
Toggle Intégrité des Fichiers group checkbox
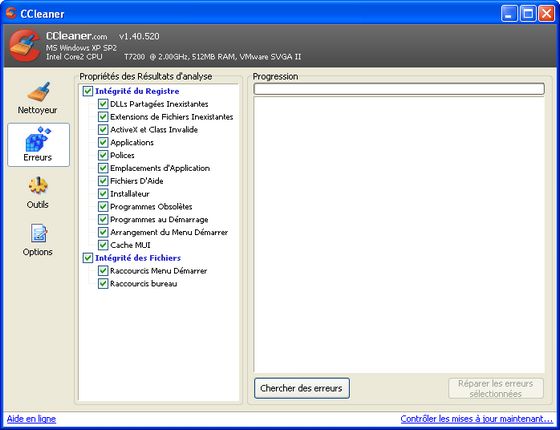point(88,258)
